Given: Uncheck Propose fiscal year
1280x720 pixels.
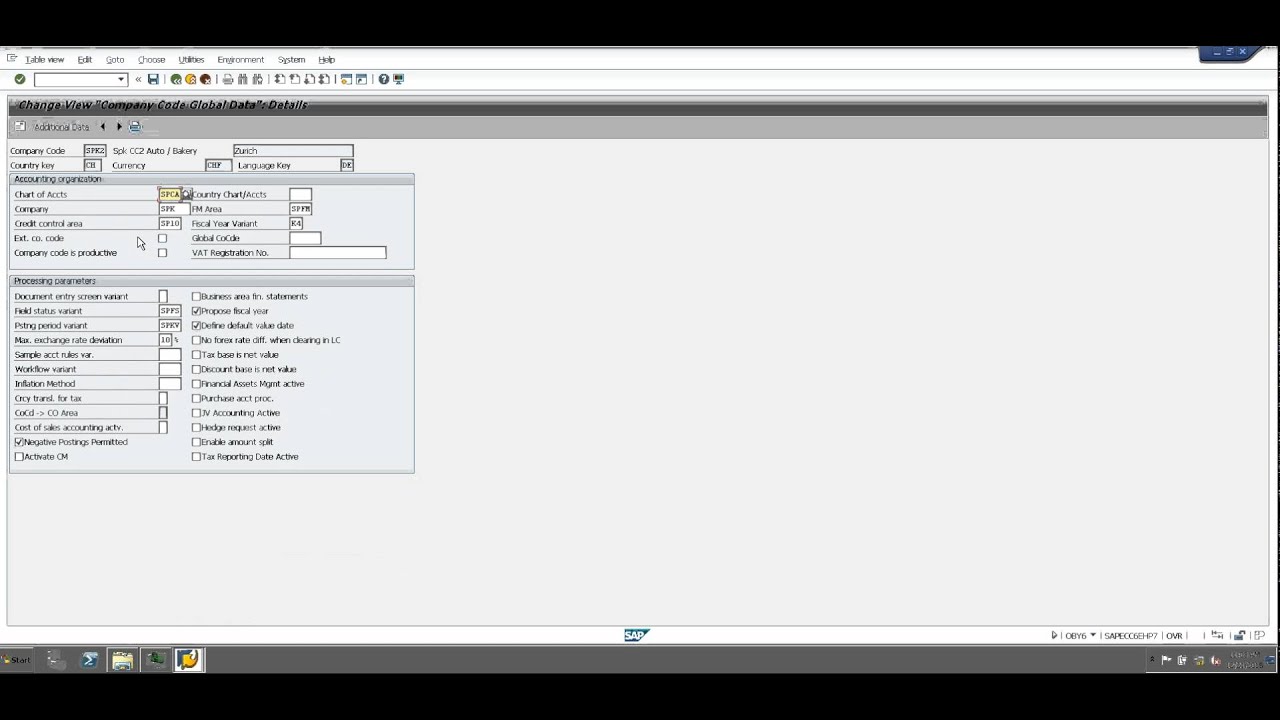Looking at the screenshot, I should (x=196, y=311).
